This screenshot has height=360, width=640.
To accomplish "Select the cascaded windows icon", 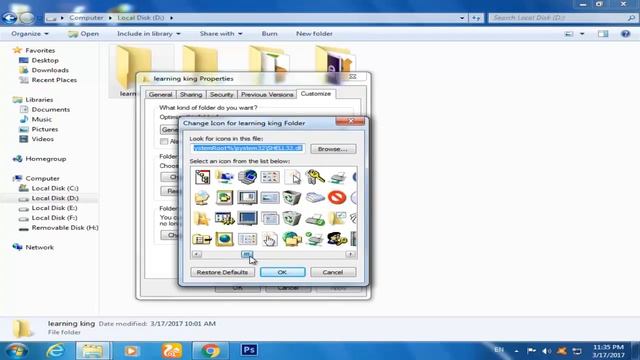I will [x=269, y=218].
